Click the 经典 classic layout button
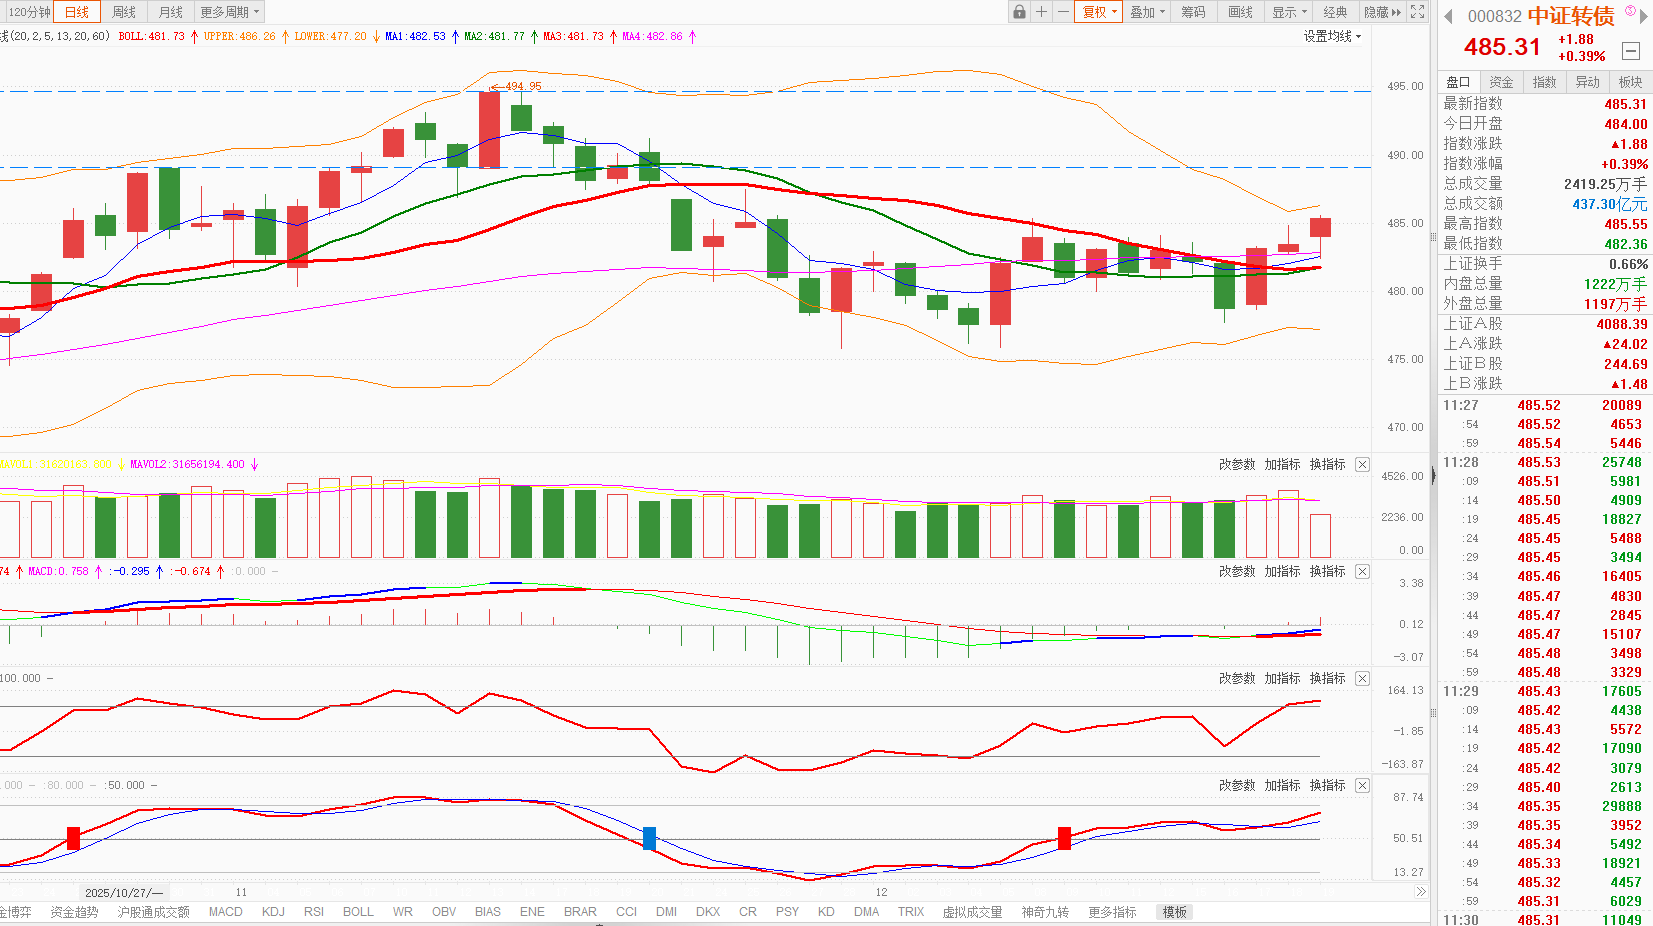The image size is (1653, 926). coord(1335,12)
